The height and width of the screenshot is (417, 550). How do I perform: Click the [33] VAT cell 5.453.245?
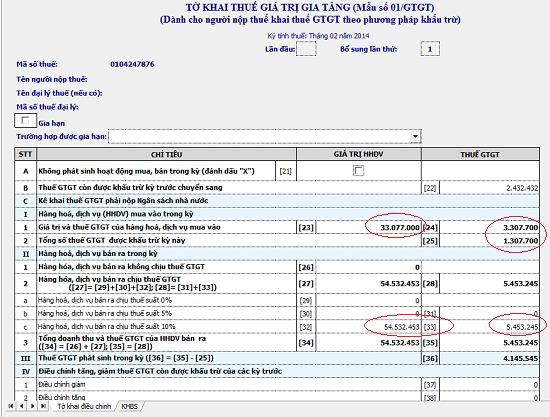(489, 327)
